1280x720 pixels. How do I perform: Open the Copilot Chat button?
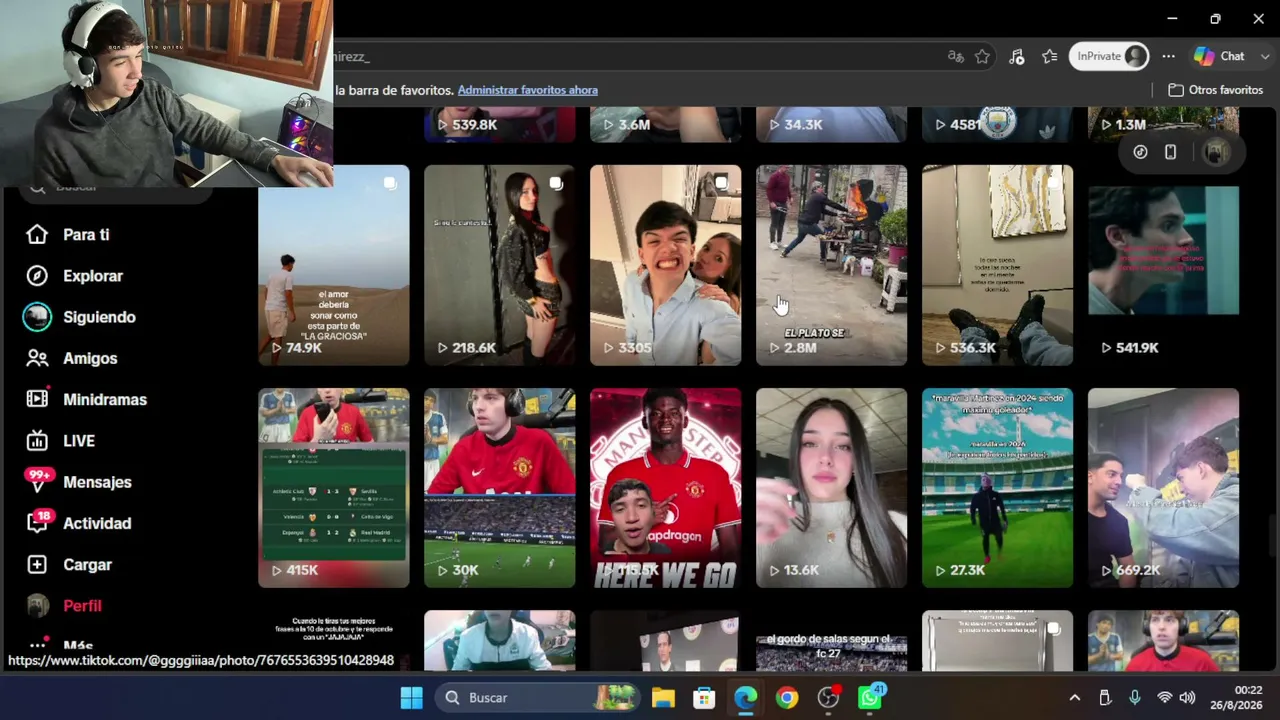click(x=1219, y=57)
